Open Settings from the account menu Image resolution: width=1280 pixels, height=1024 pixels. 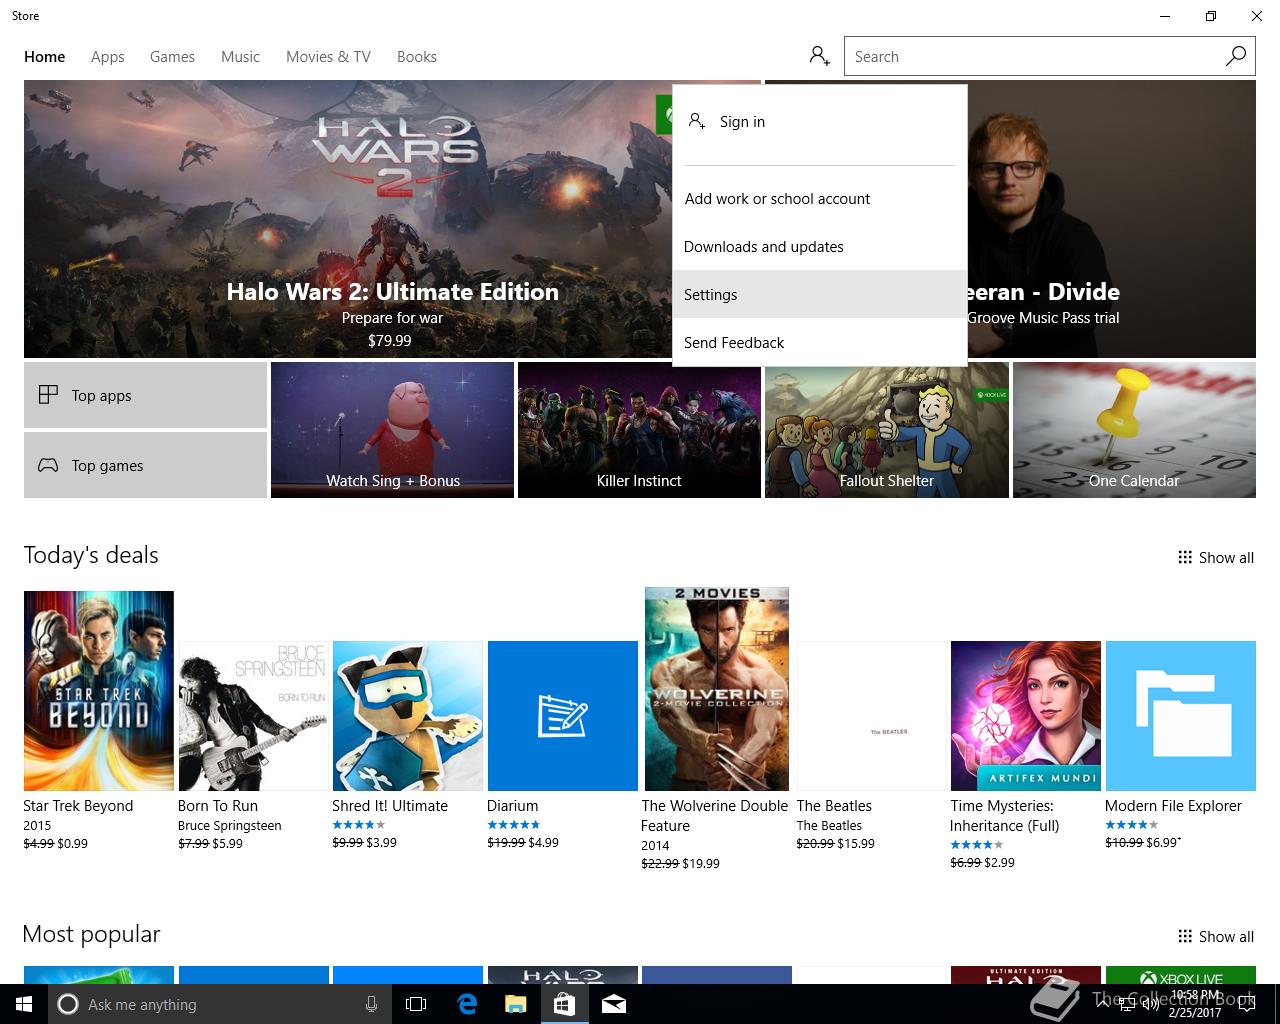[x=820, y=294]
